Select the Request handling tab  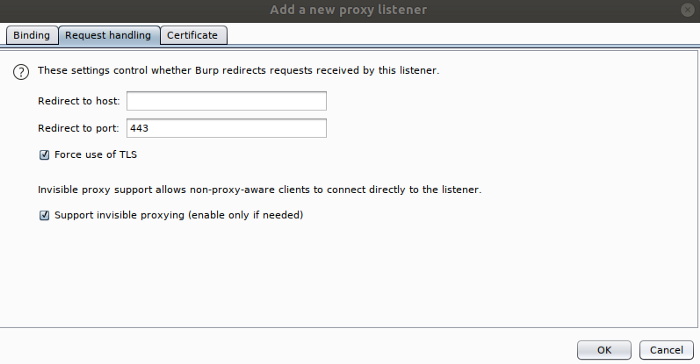coord(108,35)
